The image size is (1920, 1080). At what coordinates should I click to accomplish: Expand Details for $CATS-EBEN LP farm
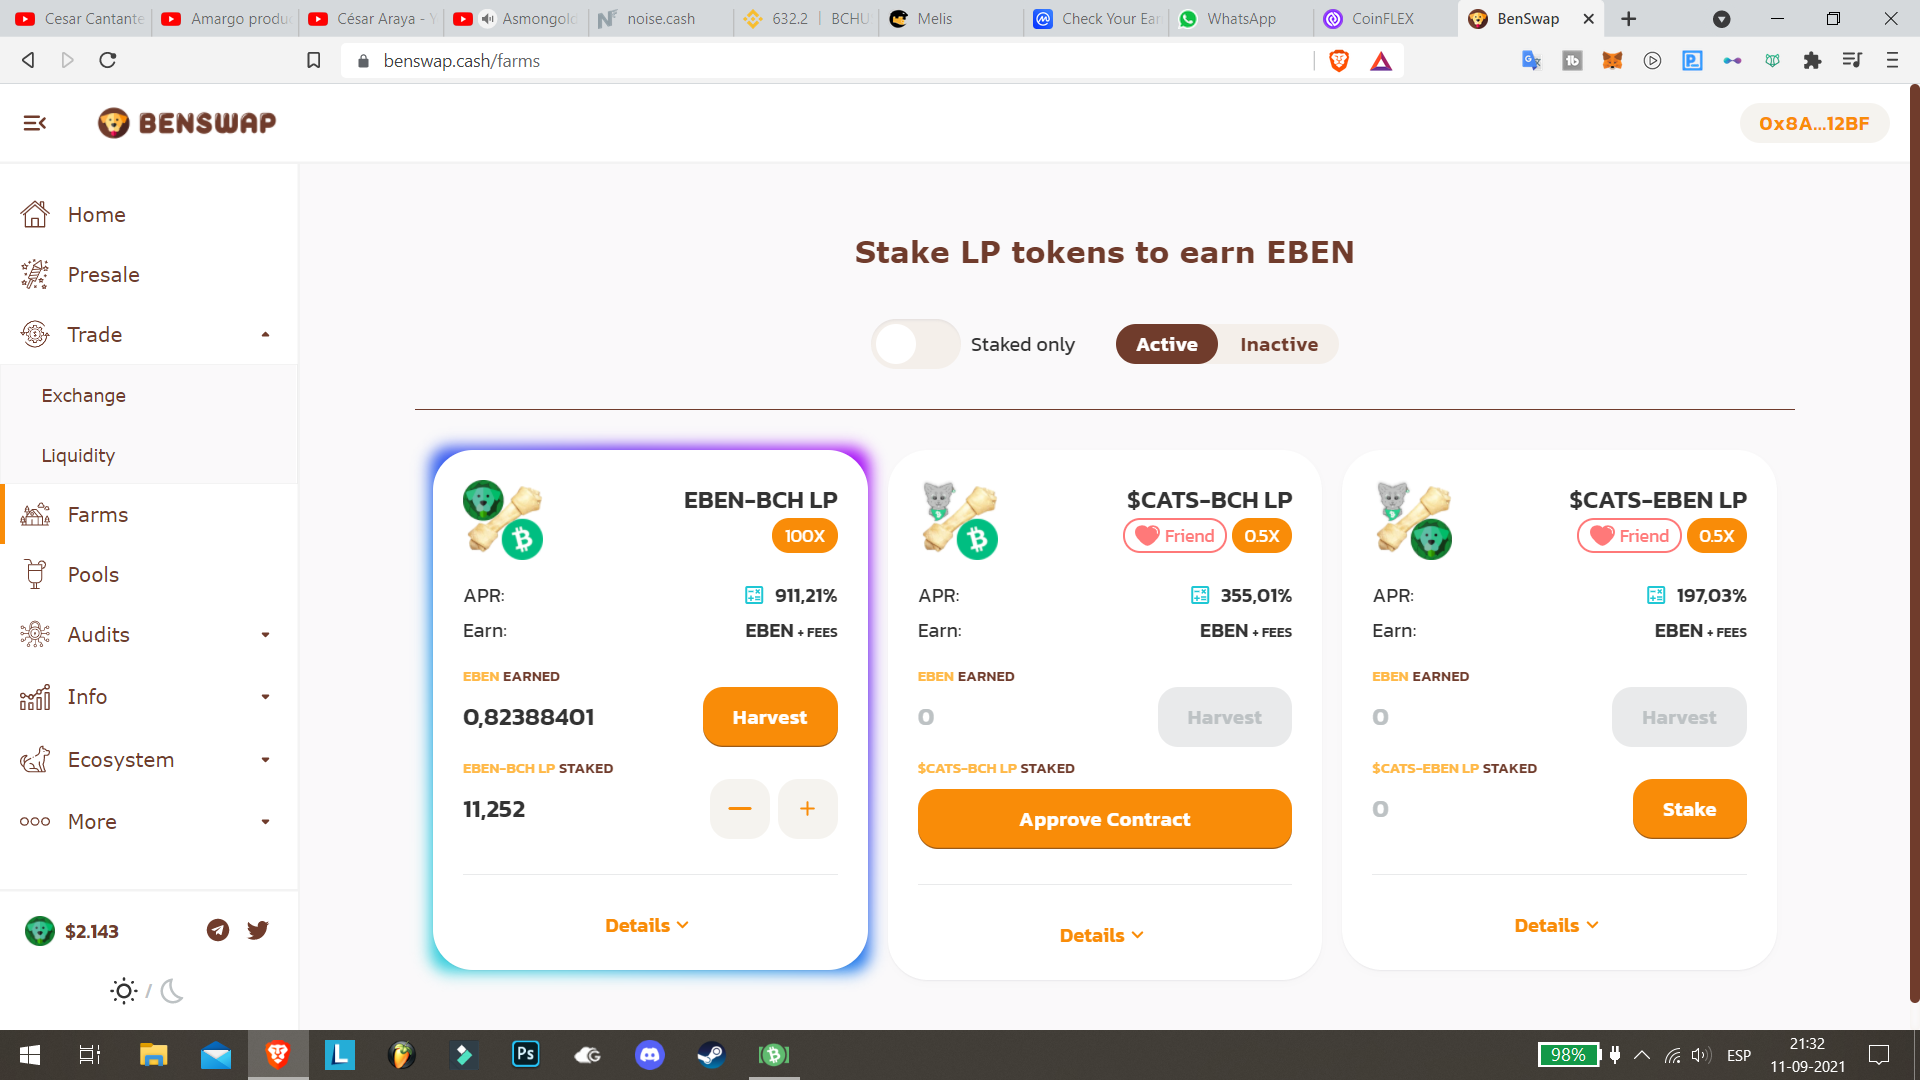1557,925
